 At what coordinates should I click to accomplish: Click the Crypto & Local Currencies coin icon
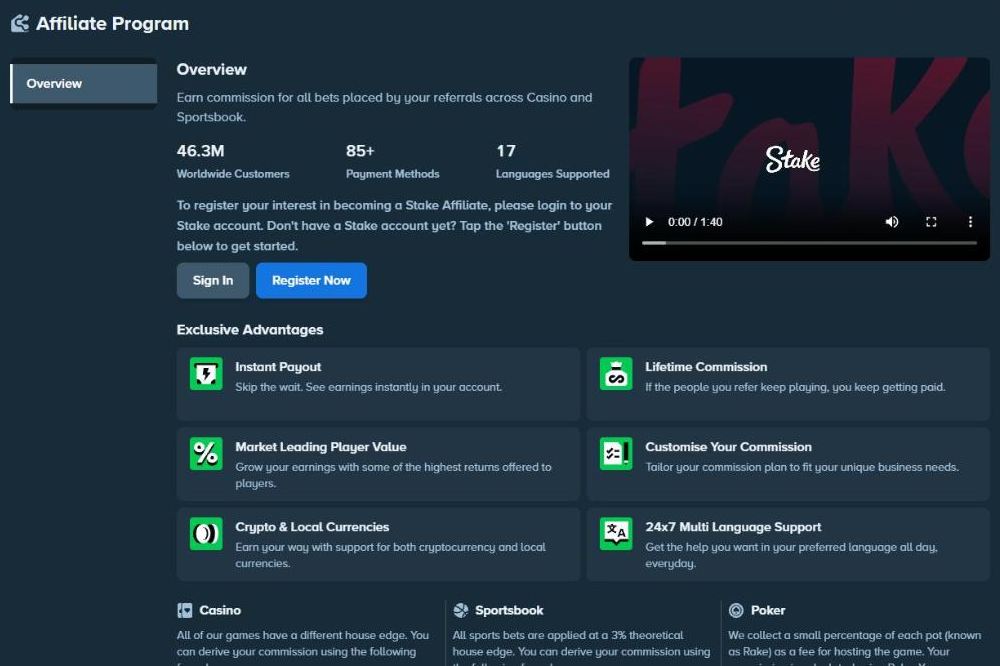pyautogui.click(x=206, y=533)
